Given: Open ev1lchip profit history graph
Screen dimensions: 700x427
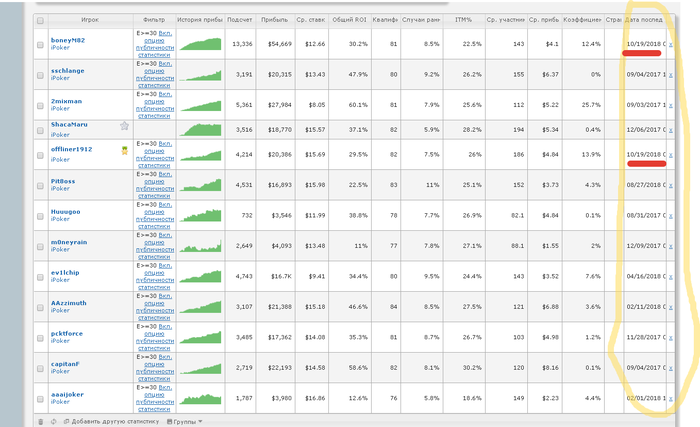Looking at the screenshot, I should (x=200, y=276).
